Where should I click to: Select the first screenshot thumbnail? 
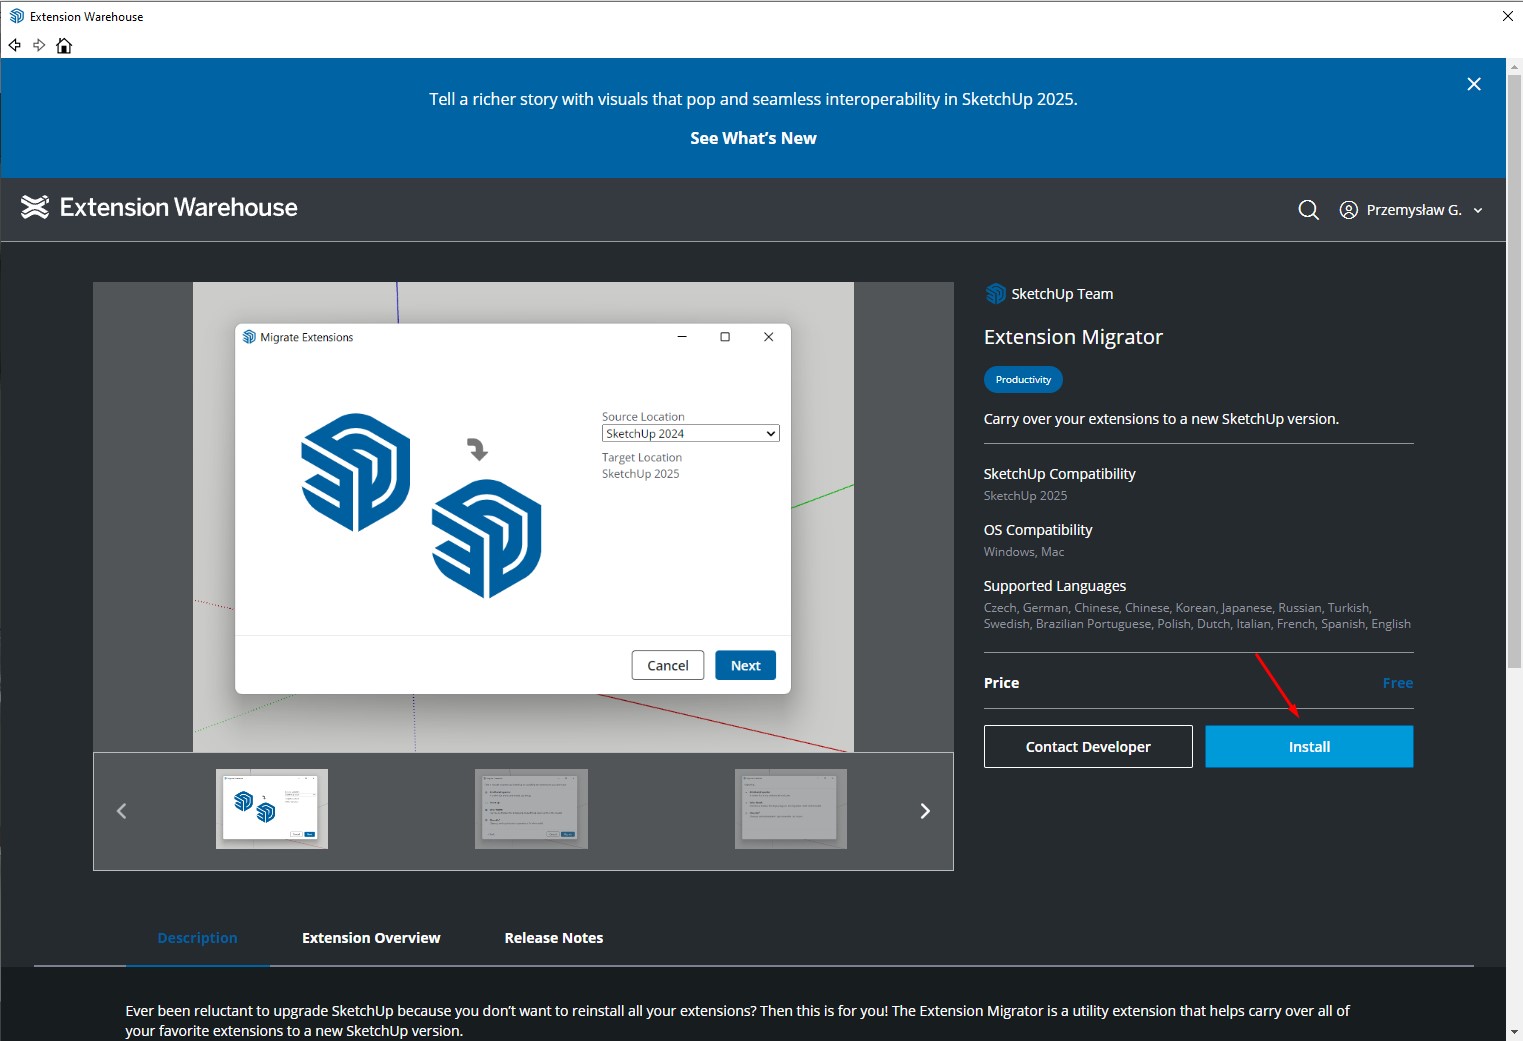tap(272, 809)
